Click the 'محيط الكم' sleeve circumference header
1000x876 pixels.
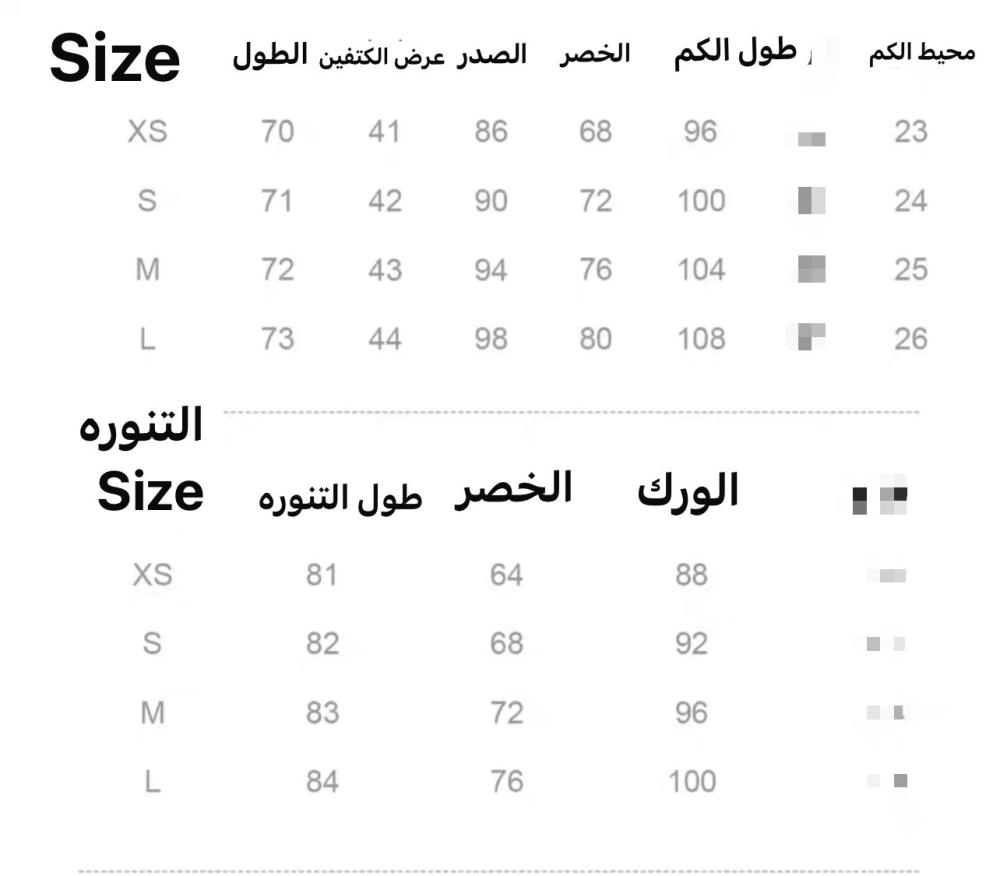coord(921,54)
